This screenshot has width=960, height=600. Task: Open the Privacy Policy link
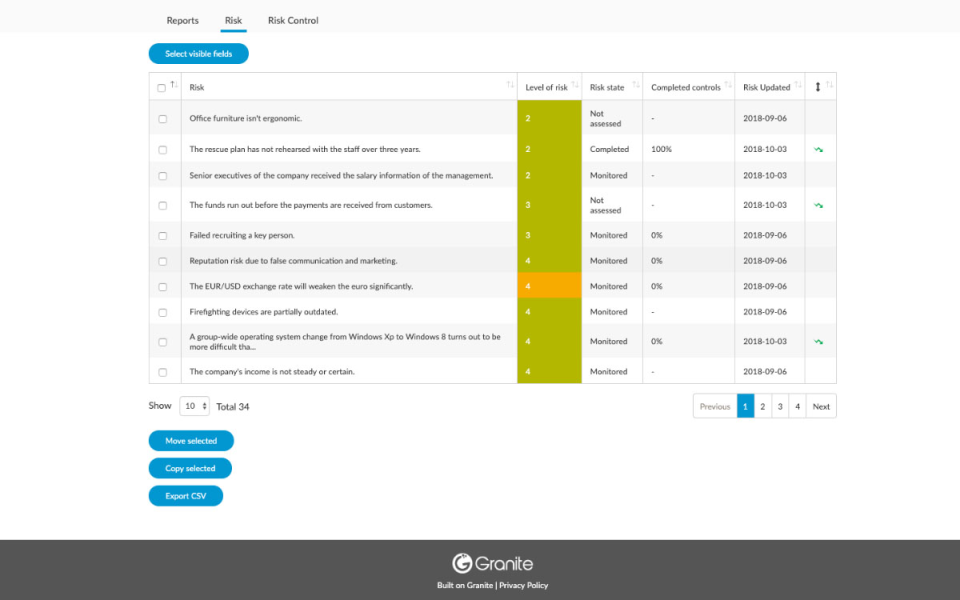(x=523, y=585)
